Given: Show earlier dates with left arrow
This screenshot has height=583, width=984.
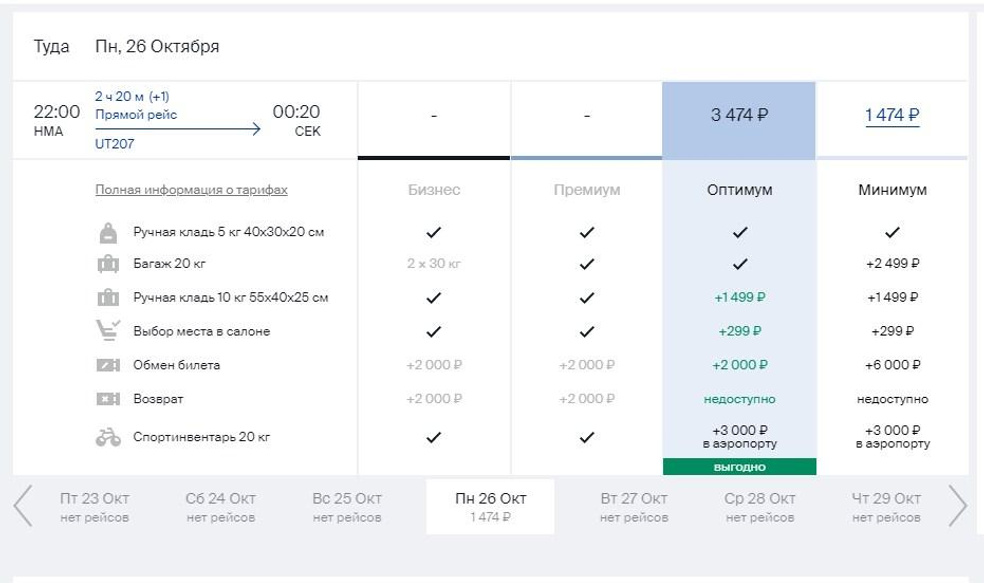Looking at the screenshot, I should click(x=23, y=506).
